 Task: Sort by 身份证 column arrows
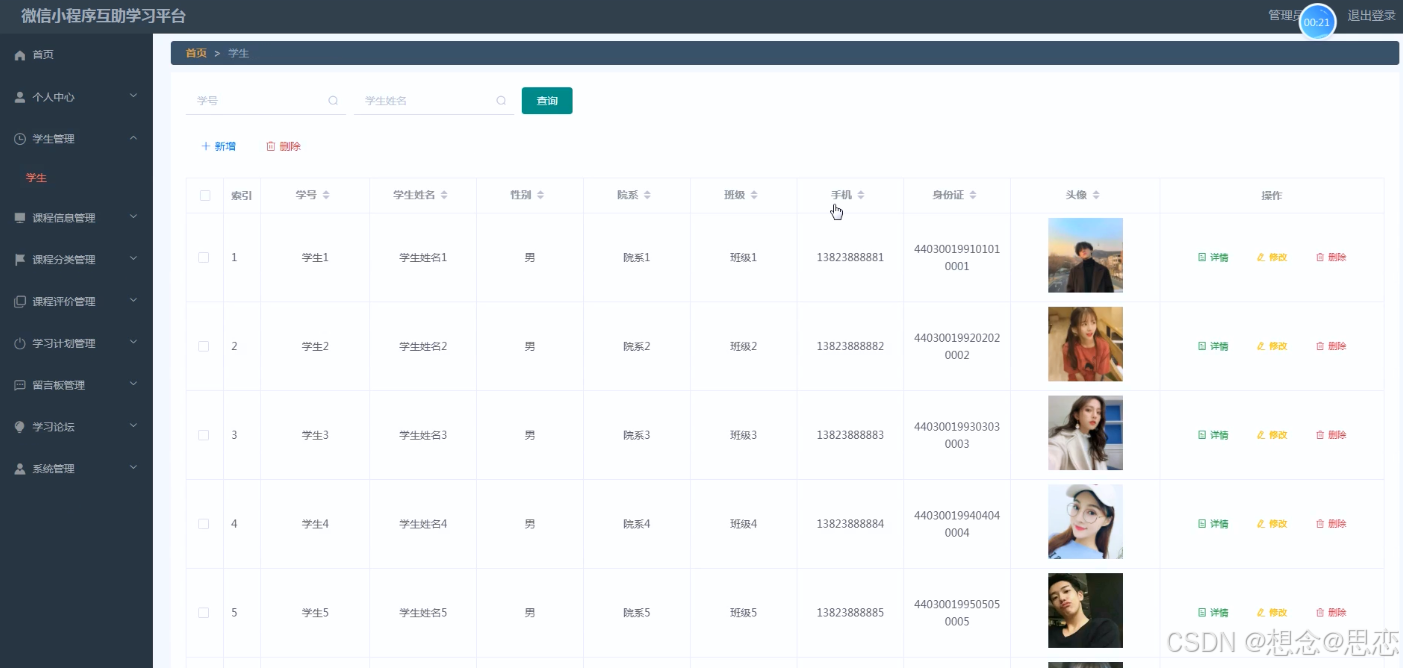click(973, 195)
